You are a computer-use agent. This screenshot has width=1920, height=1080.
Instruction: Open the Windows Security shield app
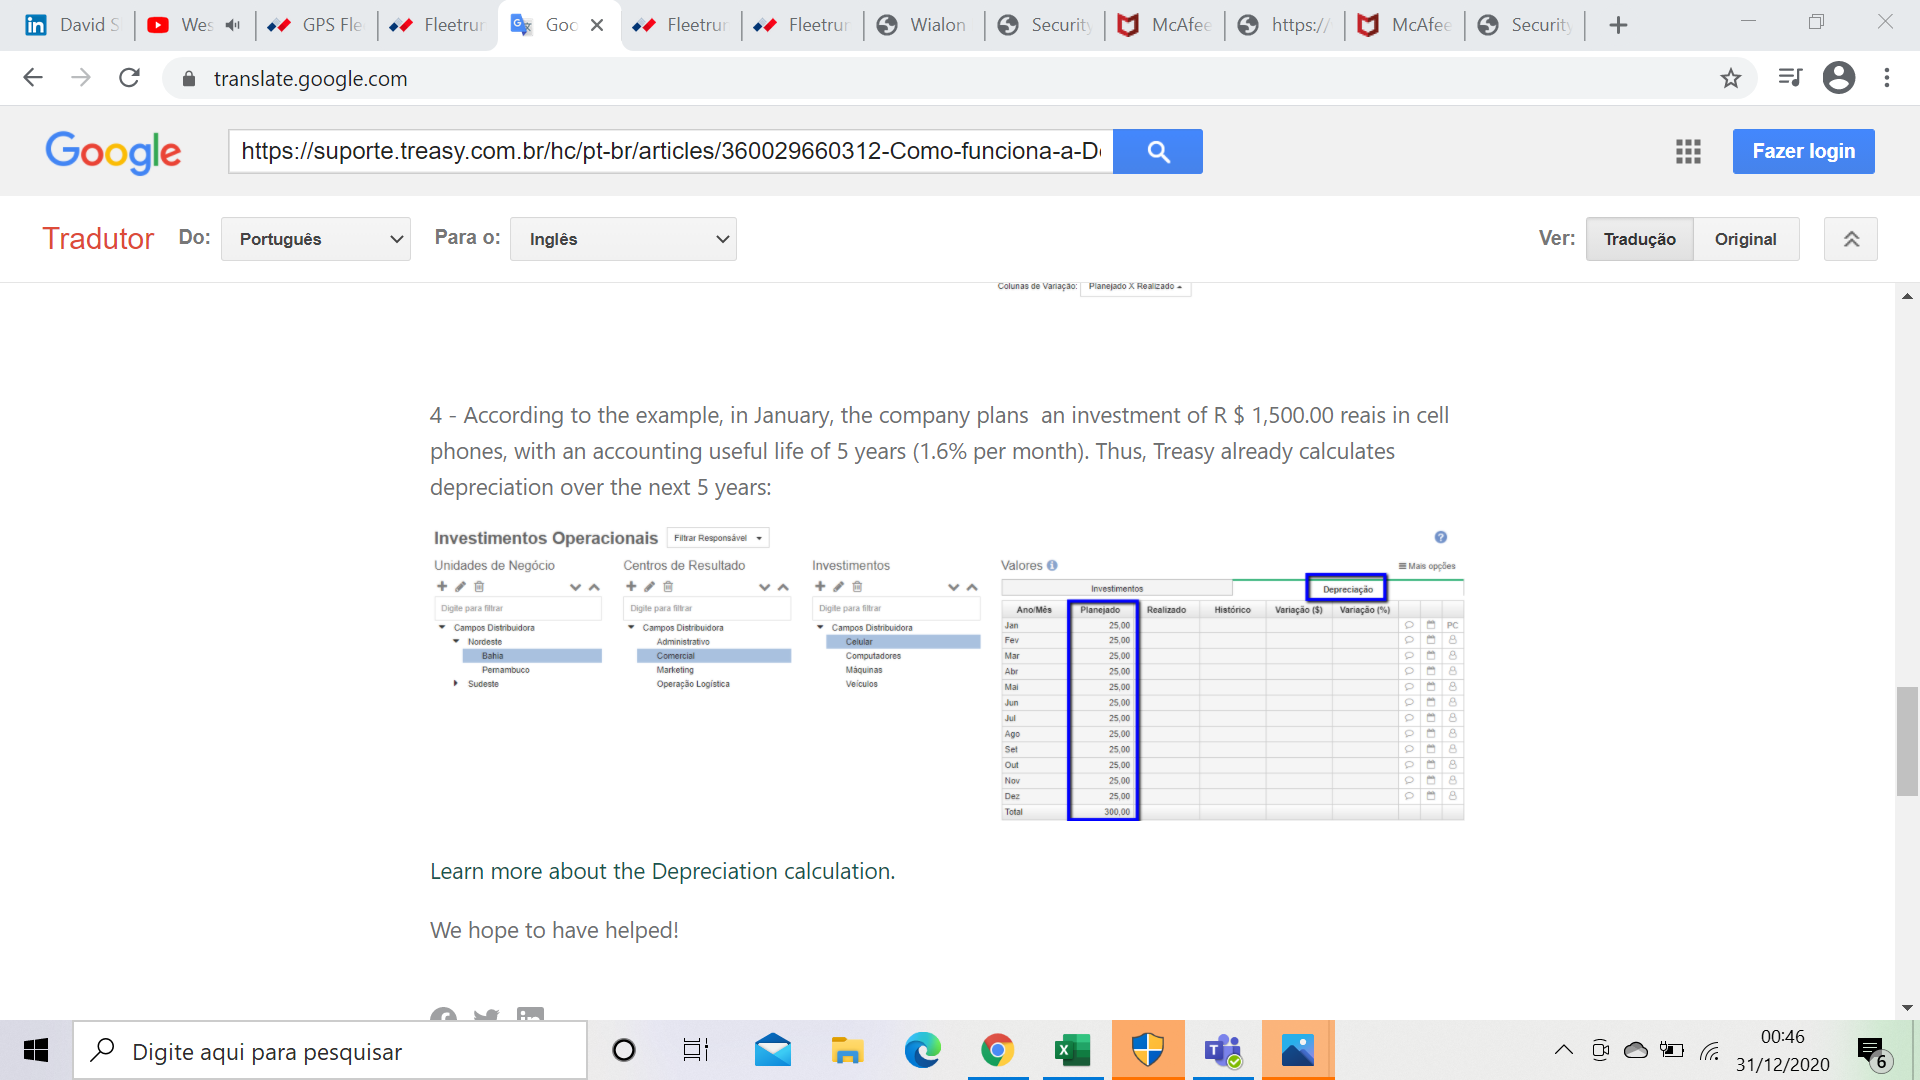(x=1147, y=1050)
